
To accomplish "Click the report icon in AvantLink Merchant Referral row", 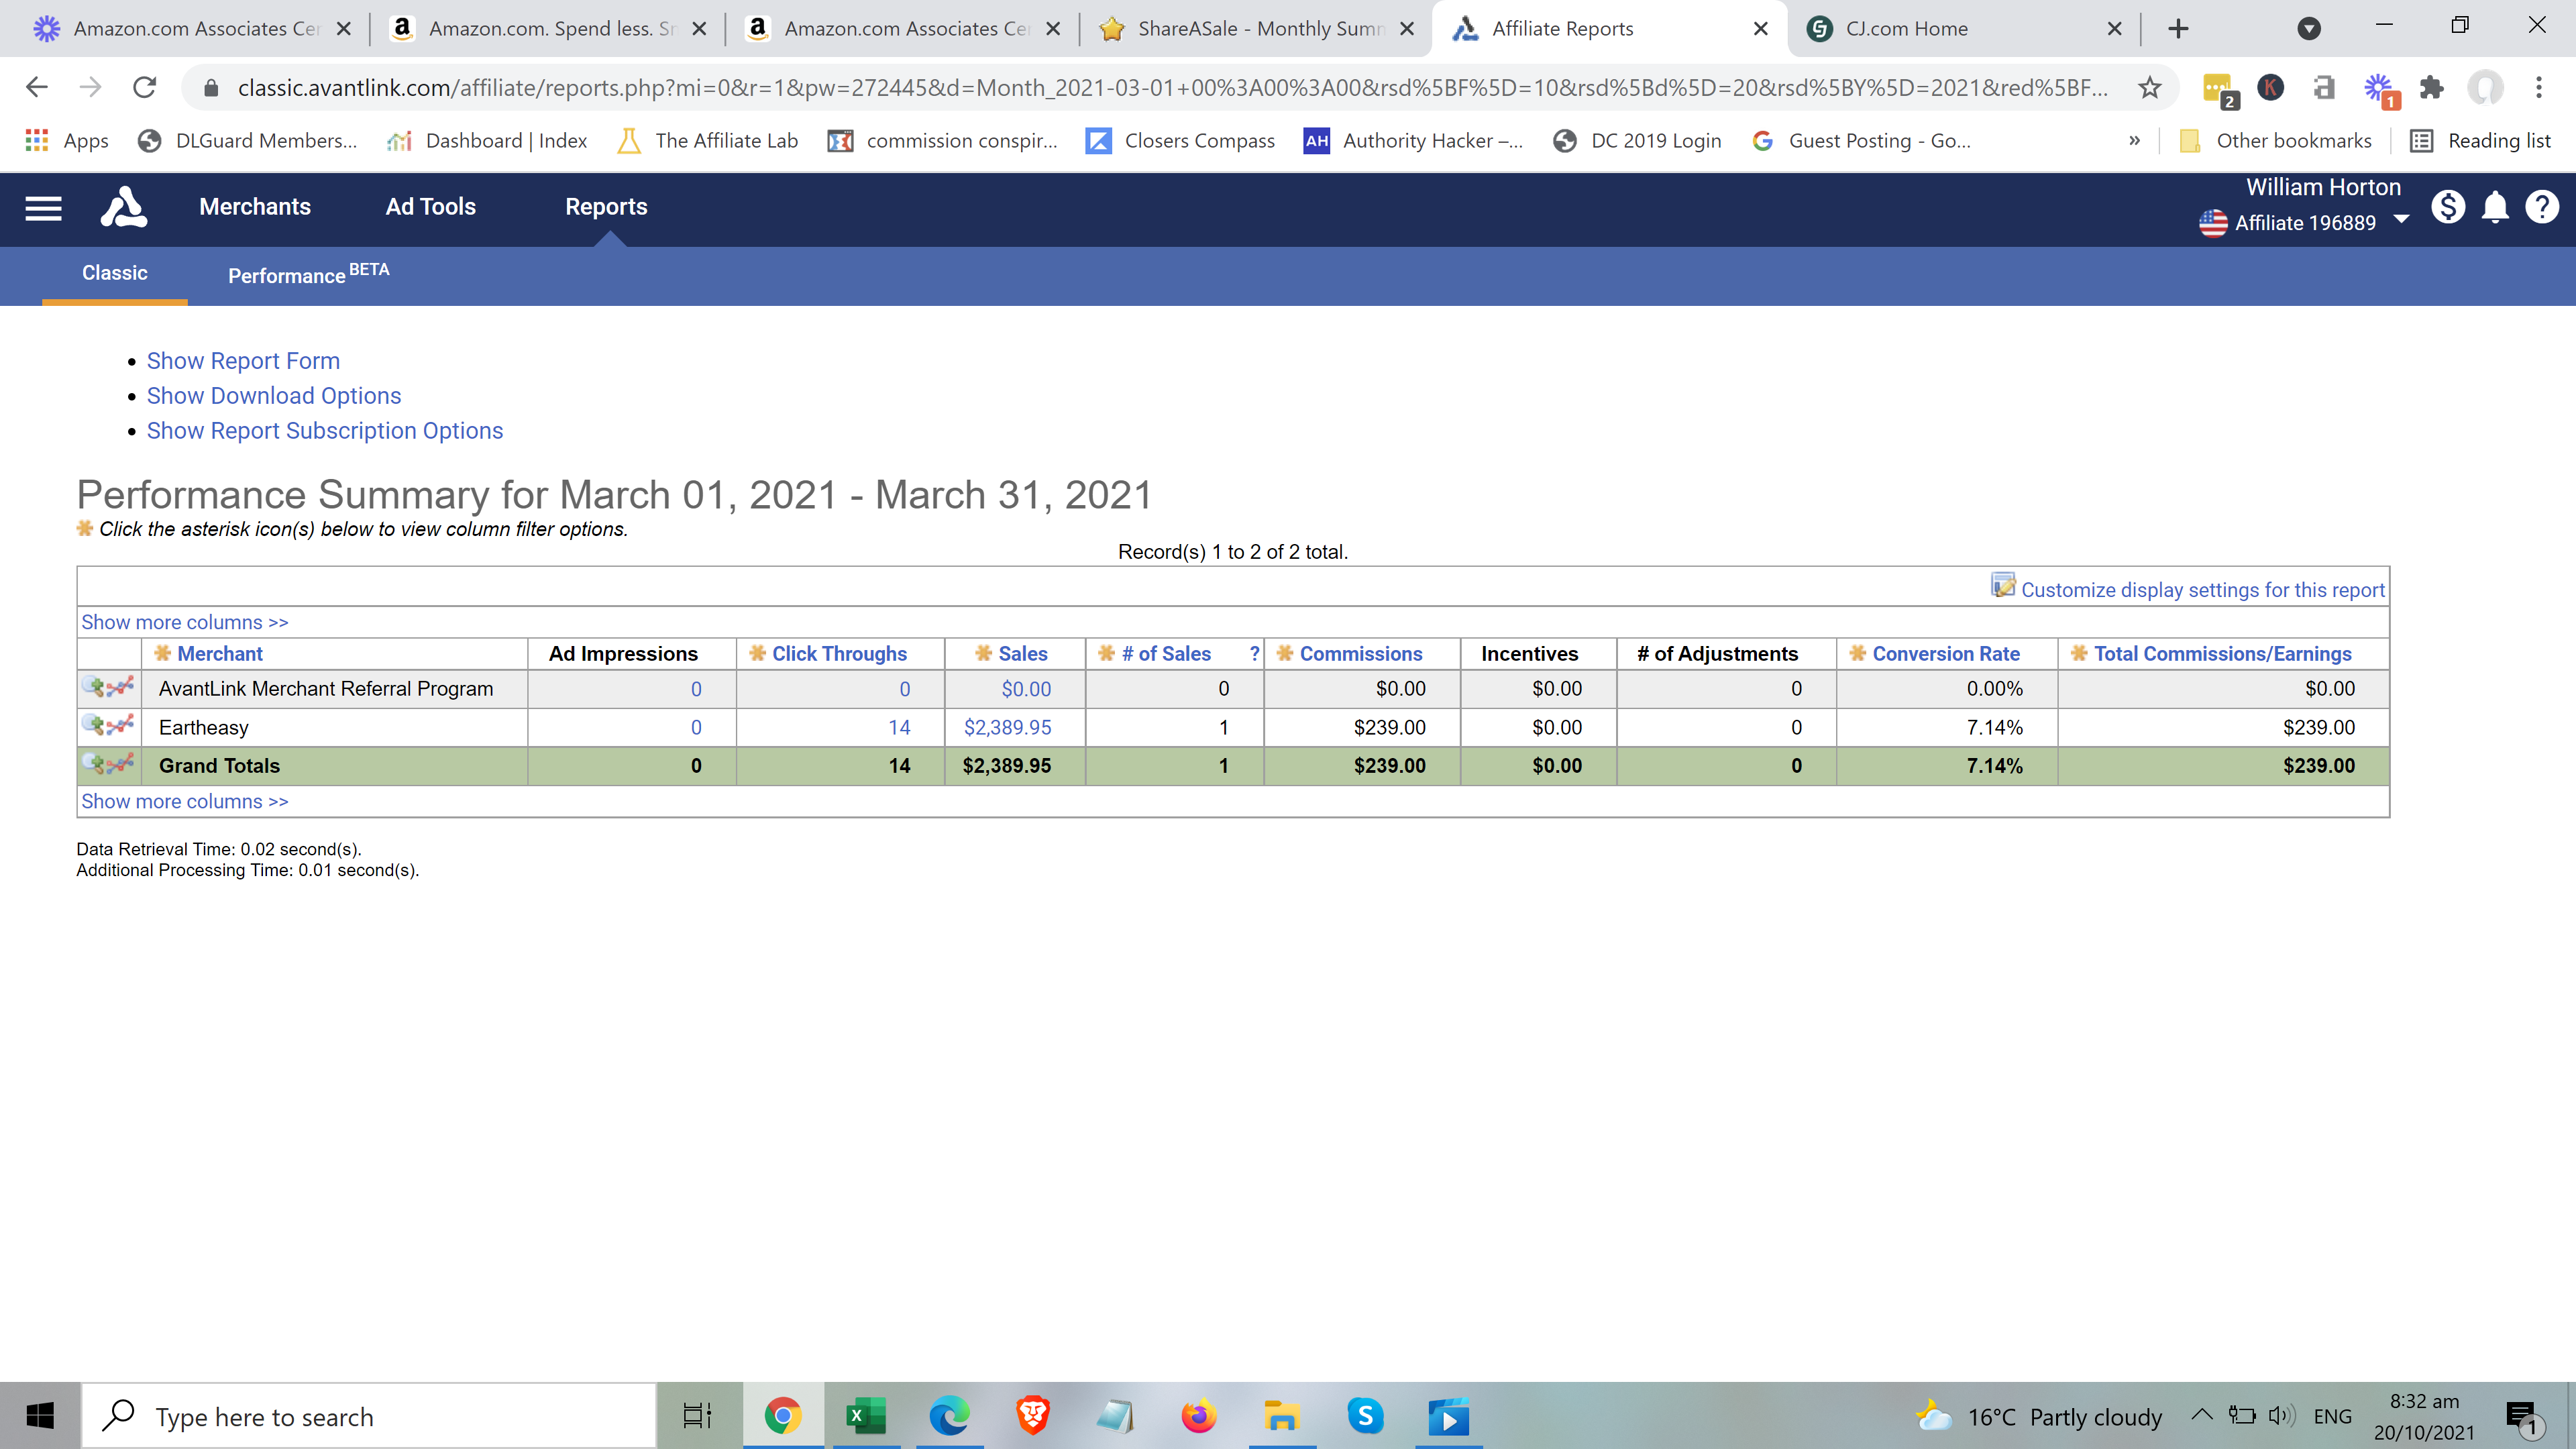I will [108, 687].
